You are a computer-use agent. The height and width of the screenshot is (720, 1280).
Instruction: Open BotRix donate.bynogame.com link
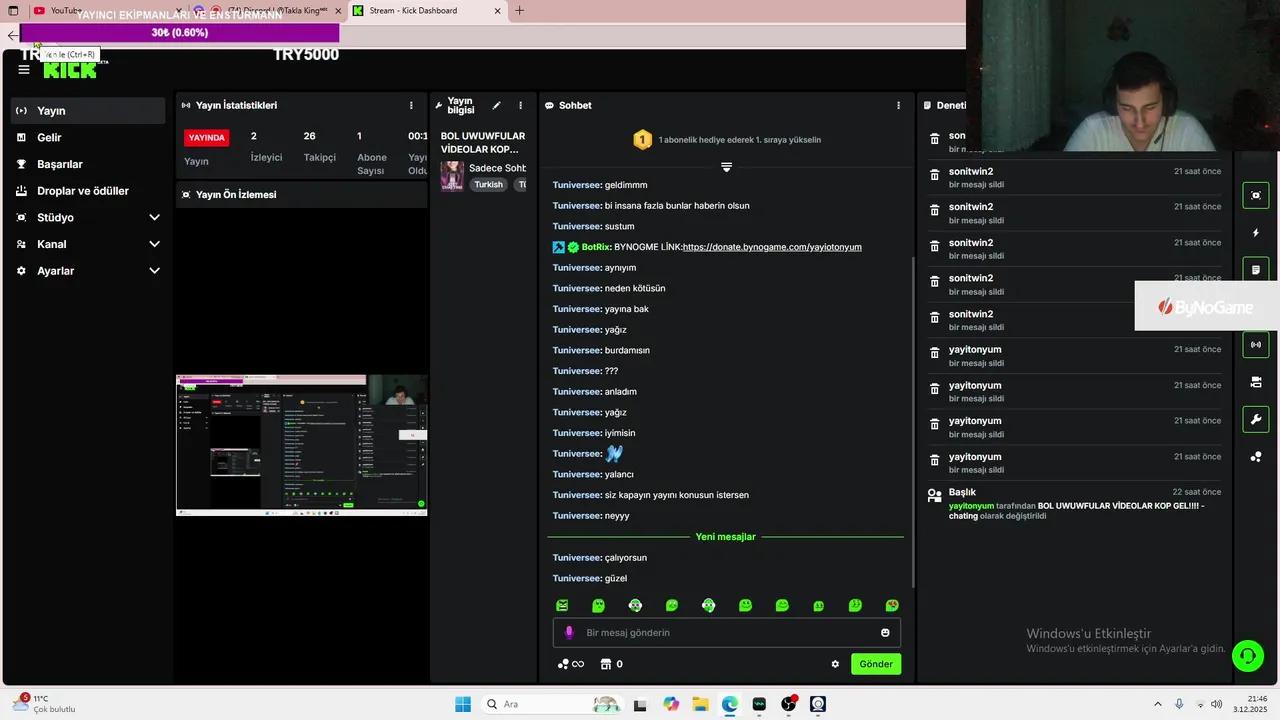pos(772,247)
